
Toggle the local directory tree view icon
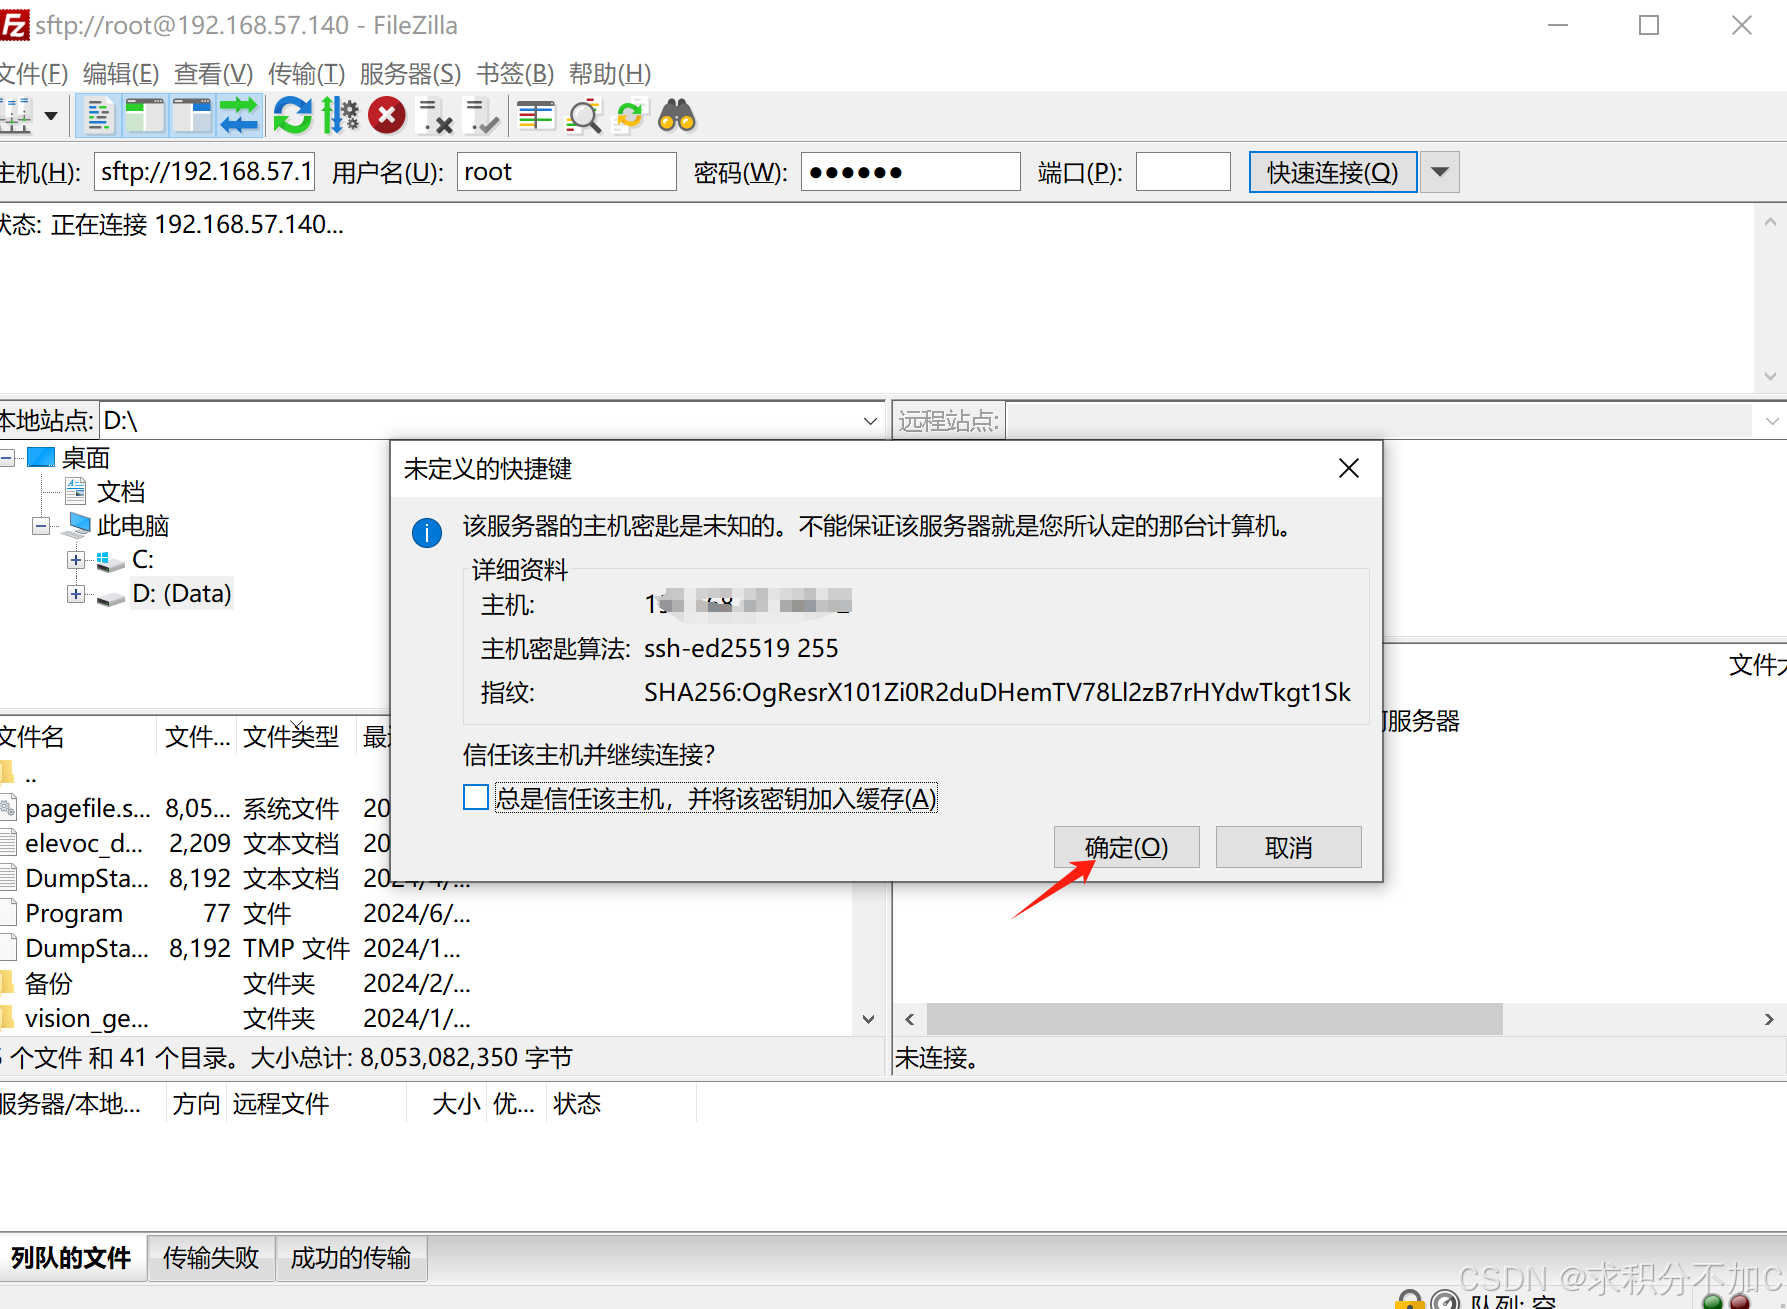click(144, 116)
